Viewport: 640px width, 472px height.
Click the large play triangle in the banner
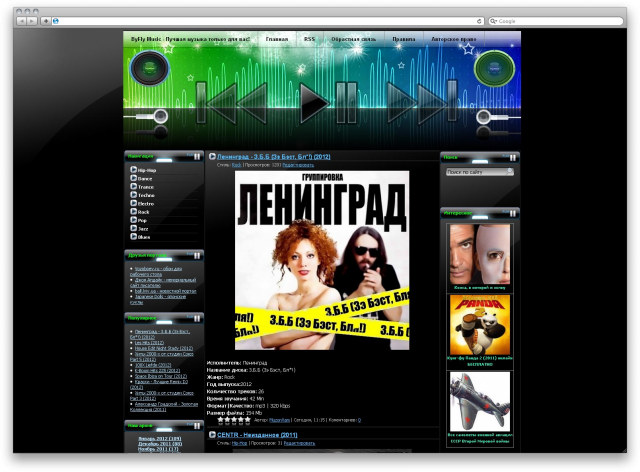[314, 100]
